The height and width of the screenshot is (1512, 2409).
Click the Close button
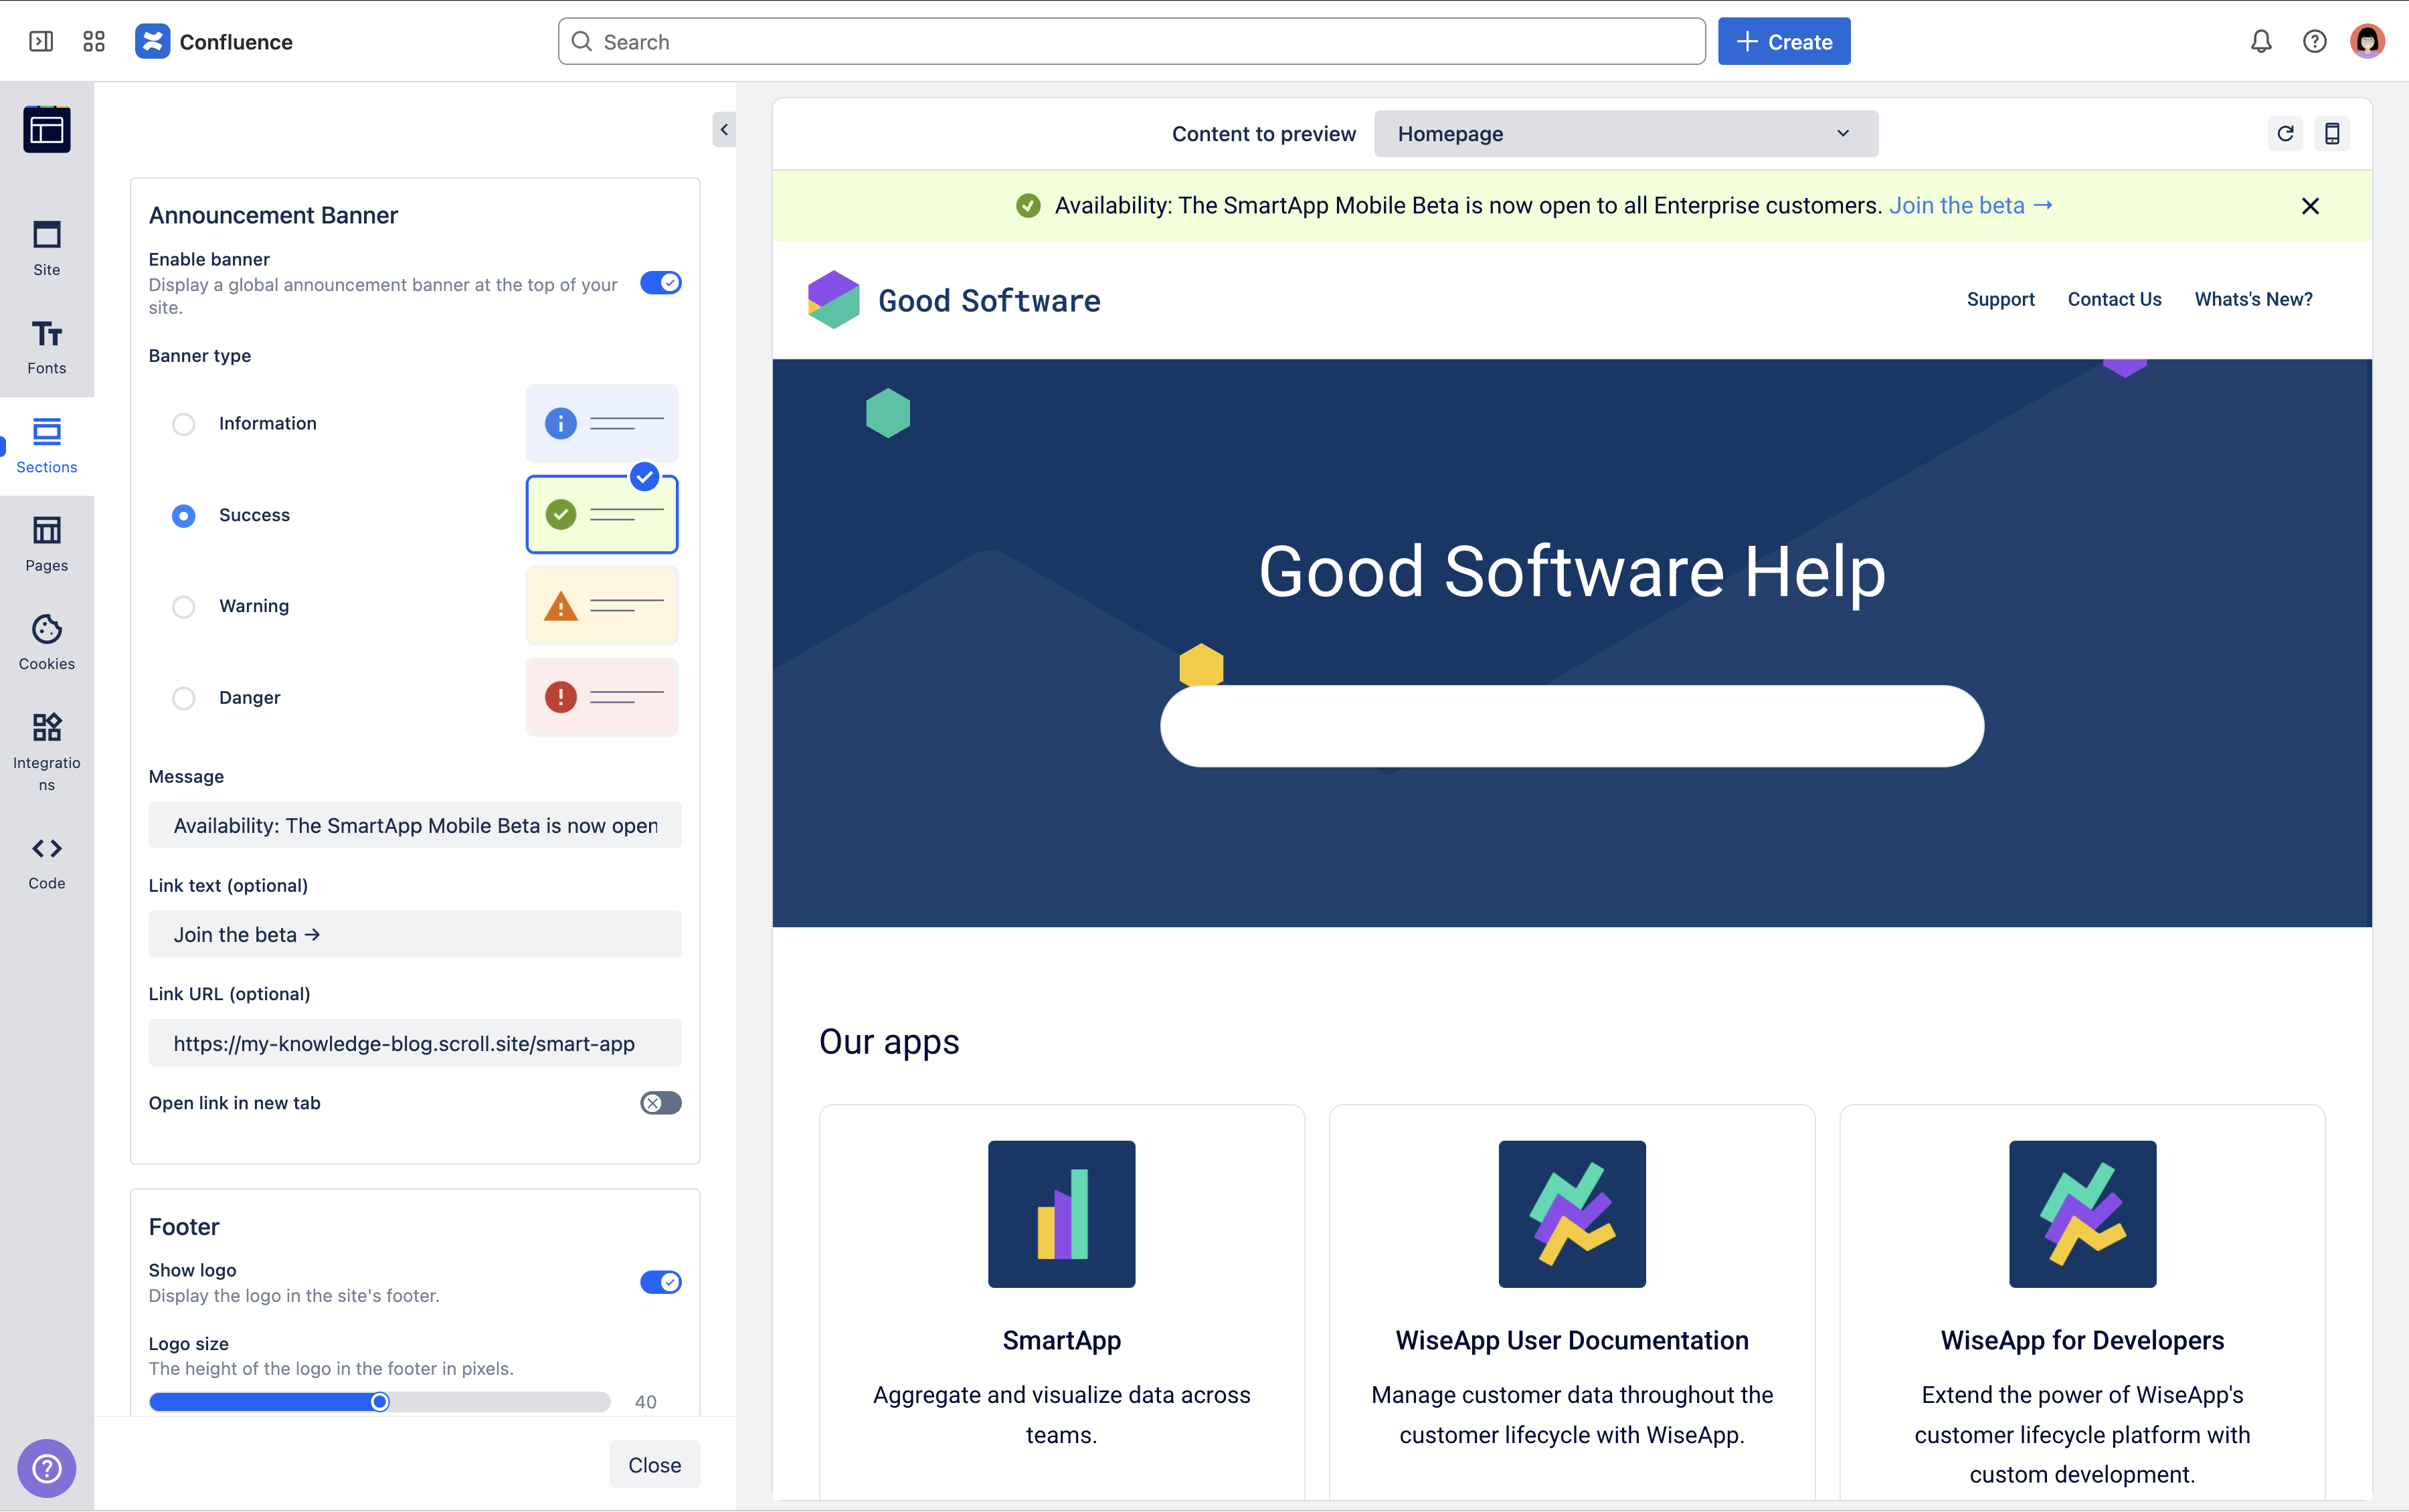tap(654, 1464)
